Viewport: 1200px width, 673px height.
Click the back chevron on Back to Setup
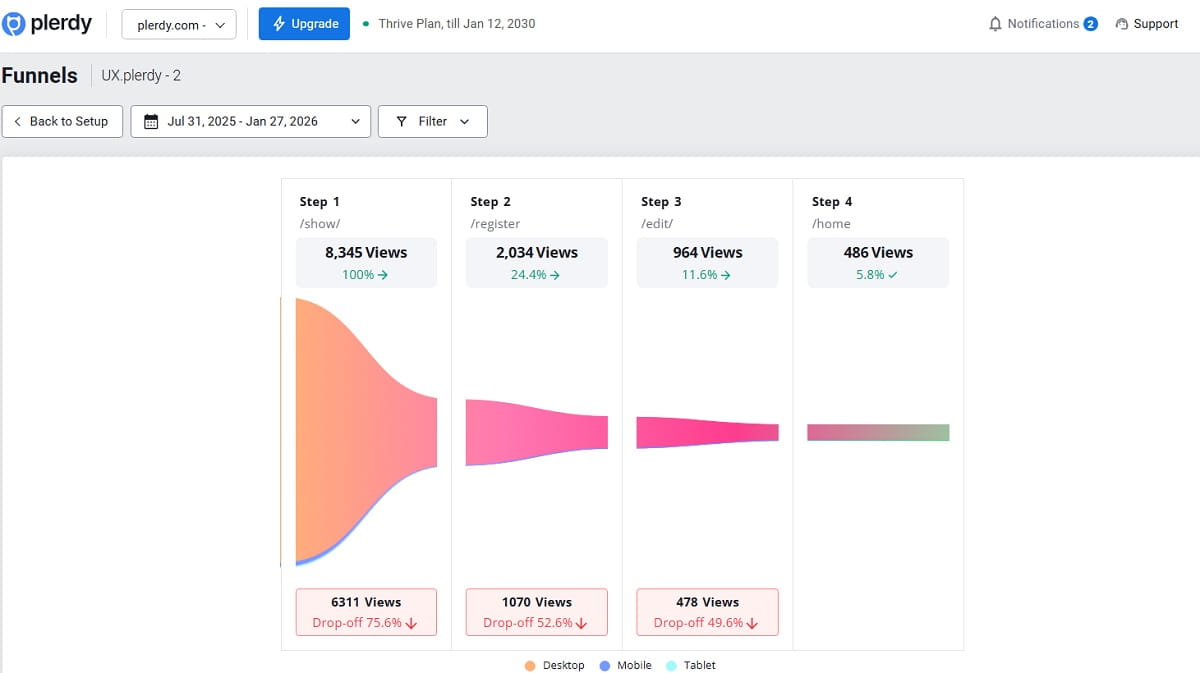click(x=17, y=121)
